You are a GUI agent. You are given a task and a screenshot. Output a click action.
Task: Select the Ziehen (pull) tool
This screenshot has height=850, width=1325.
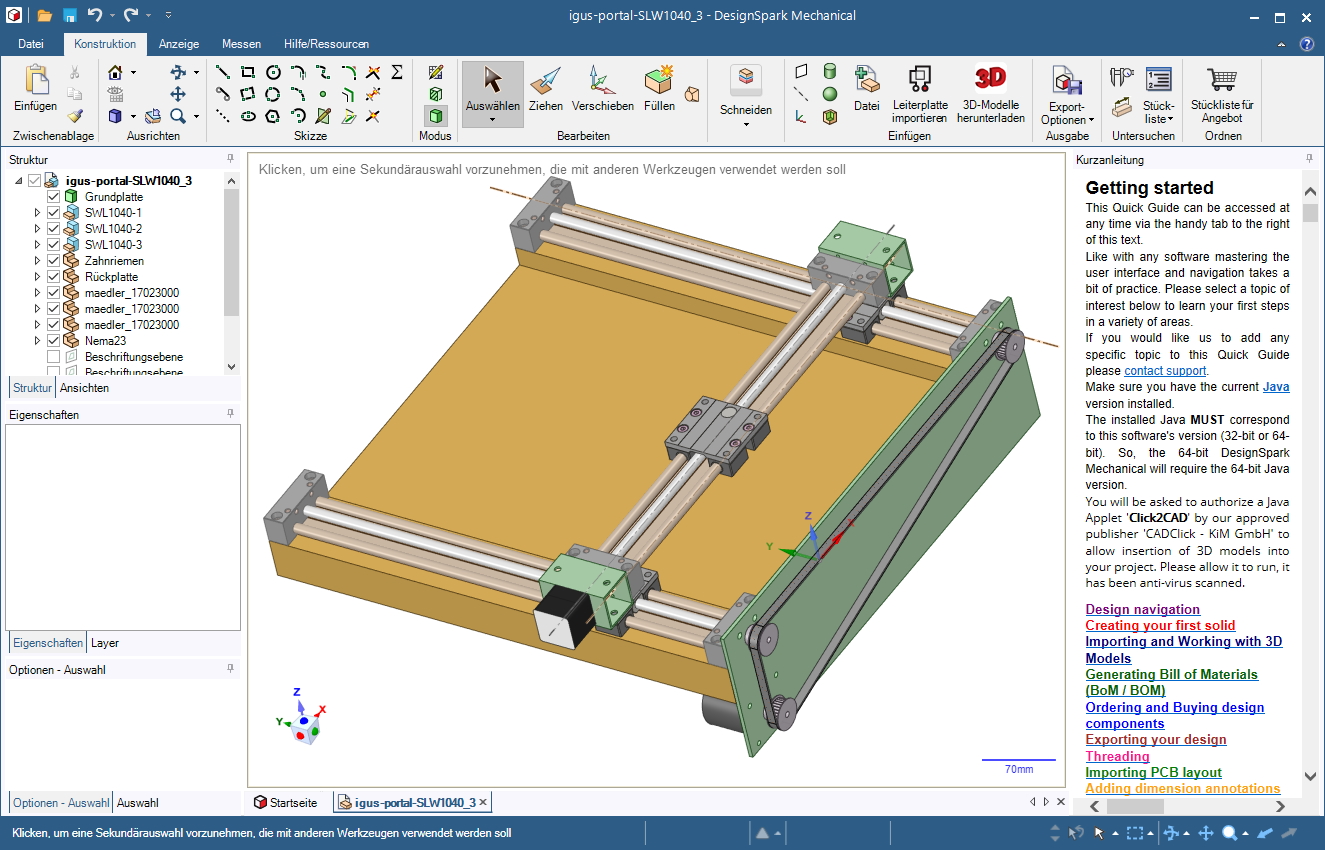point(546,88)
